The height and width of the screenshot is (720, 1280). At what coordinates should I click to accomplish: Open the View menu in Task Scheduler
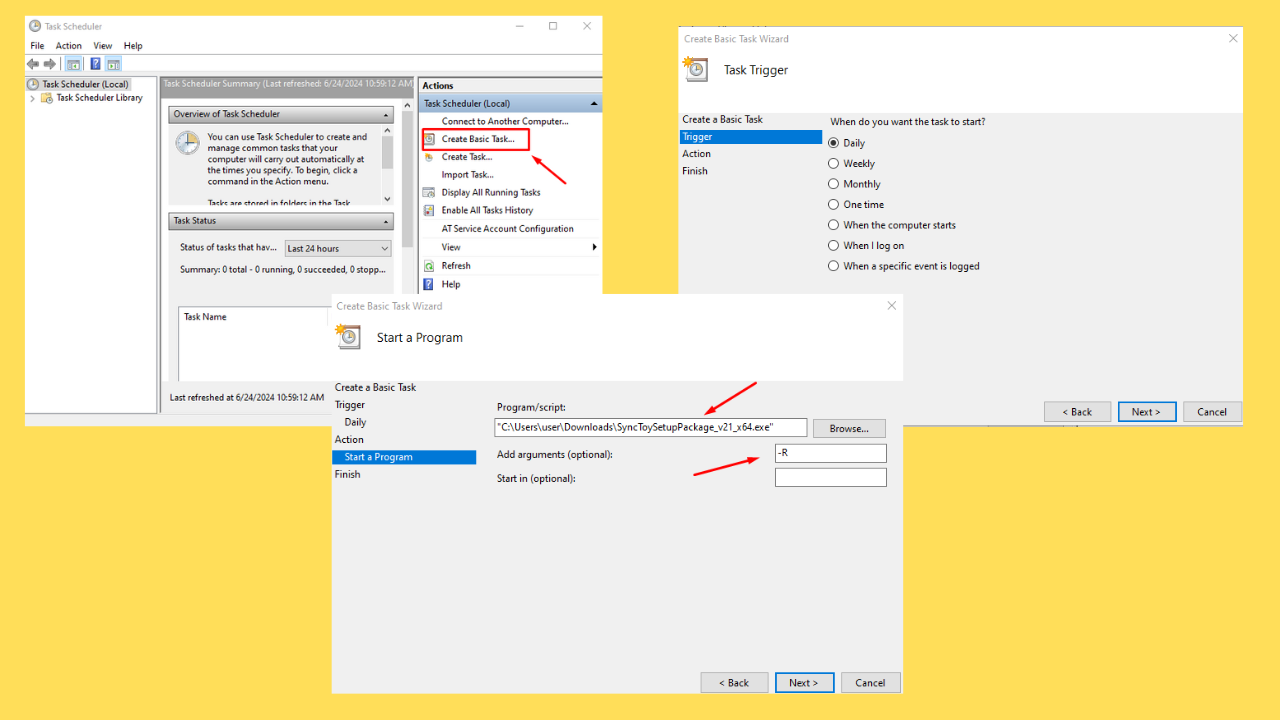[103, 46]
